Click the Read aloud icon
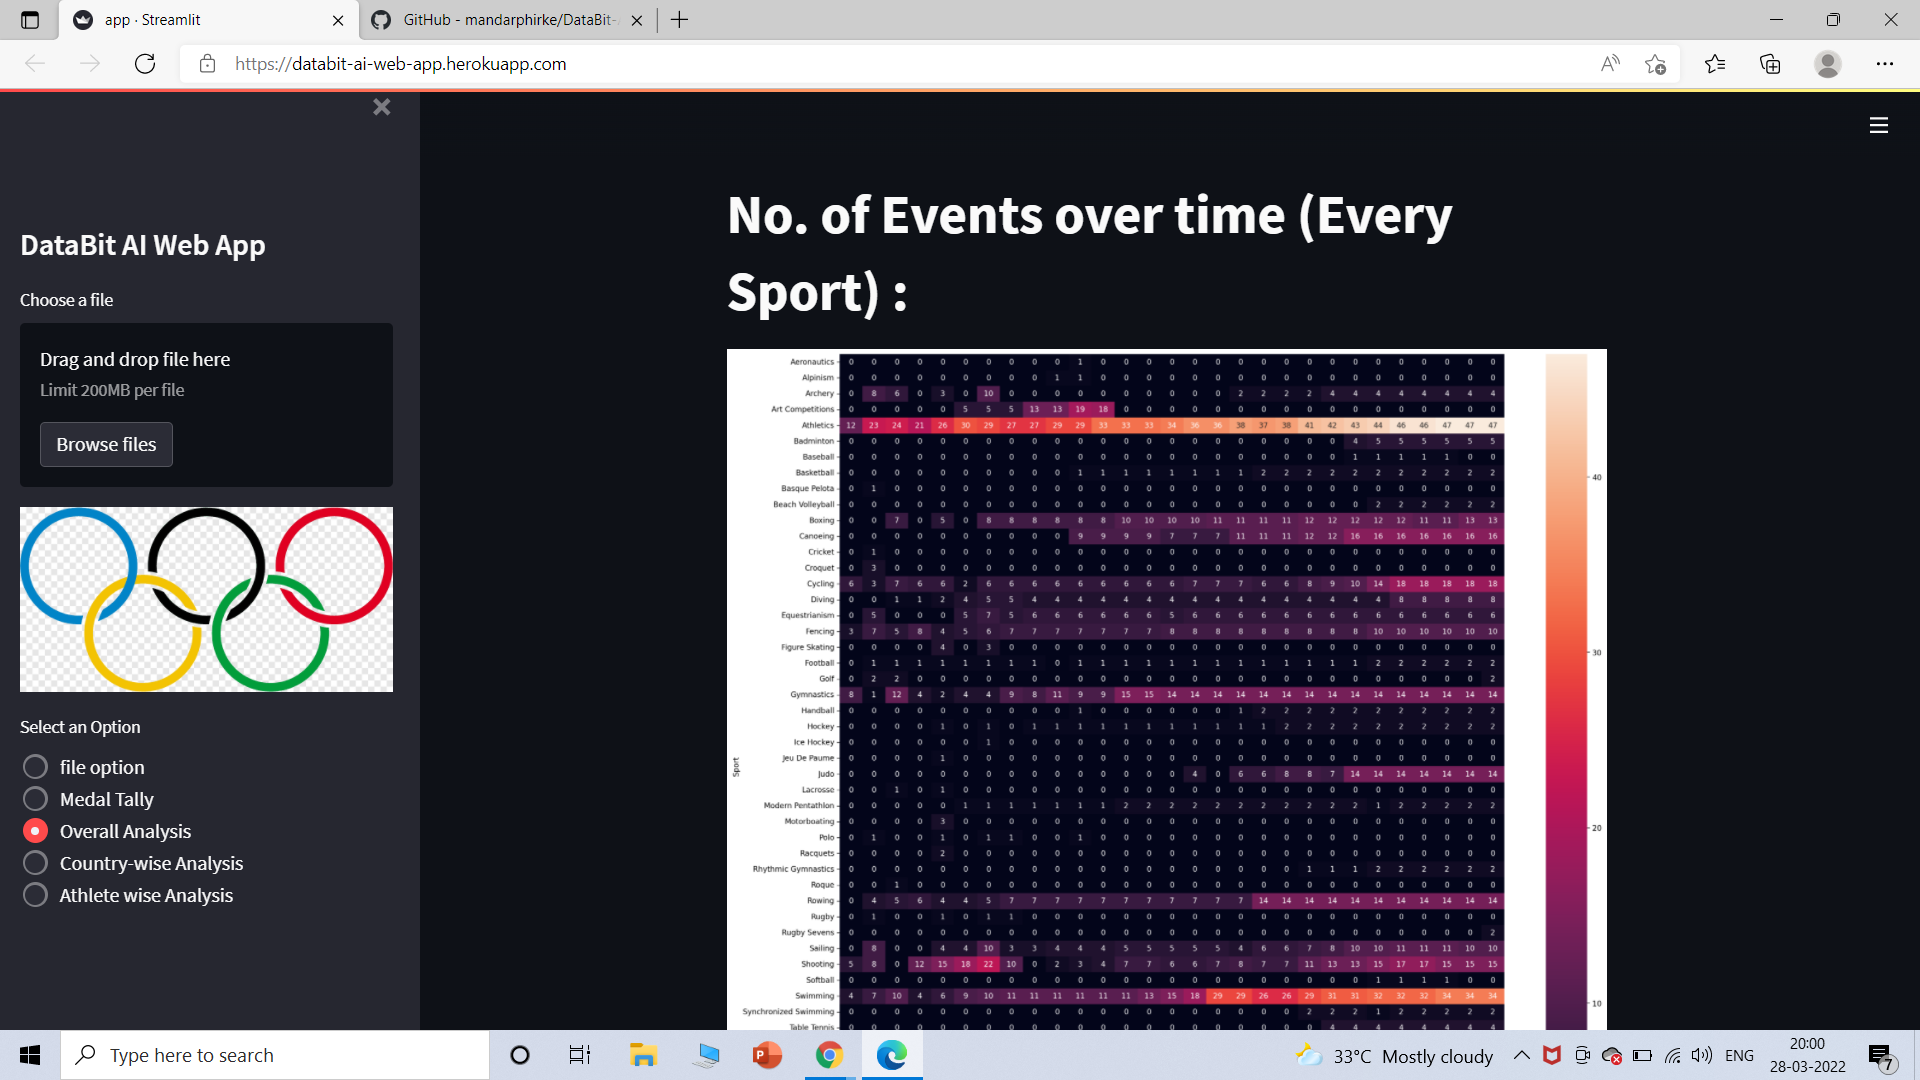This screenshot has width=1920, height=1080. click(x=1610, y=64)
